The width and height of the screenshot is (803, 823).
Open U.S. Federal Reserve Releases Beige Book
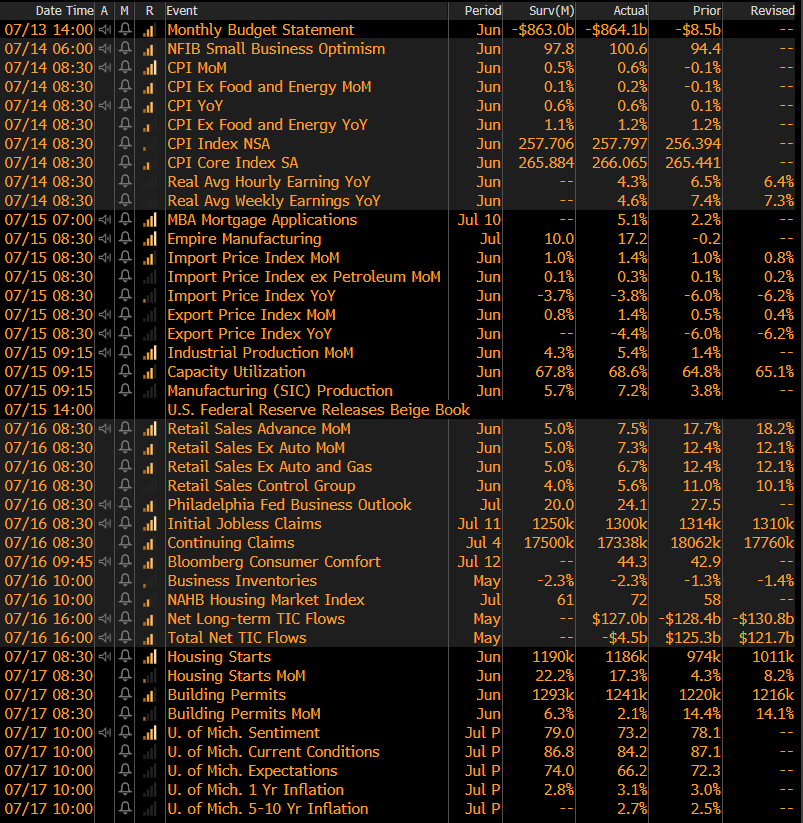click(x=318, y=410)
